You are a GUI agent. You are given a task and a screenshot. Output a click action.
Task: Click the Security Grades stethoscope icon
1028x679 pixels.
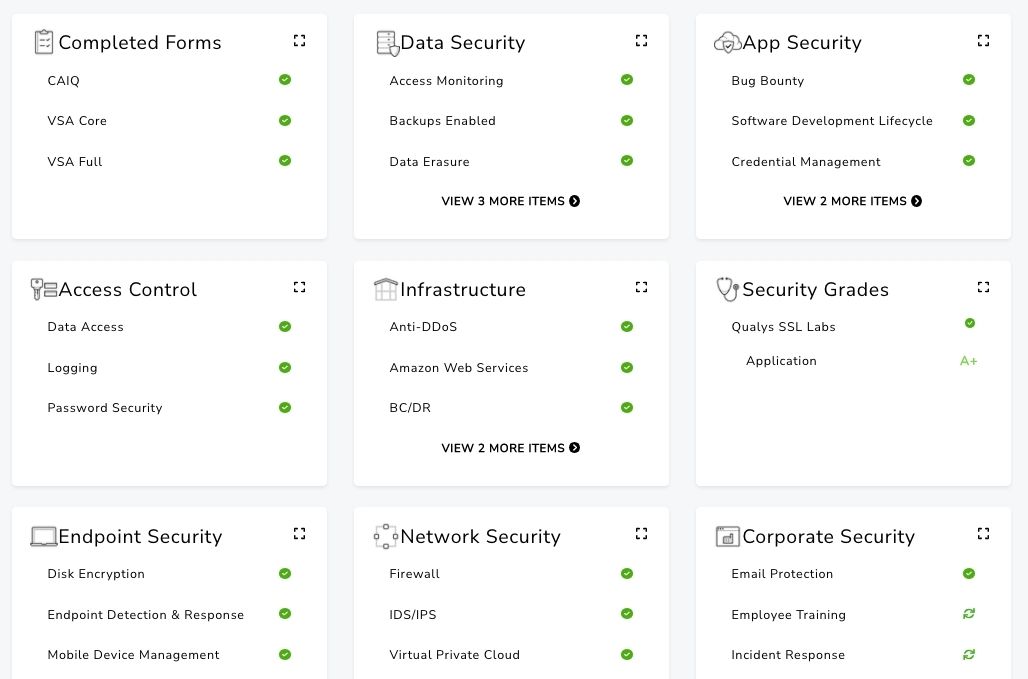pyautogui.click(x=728, y=289)
